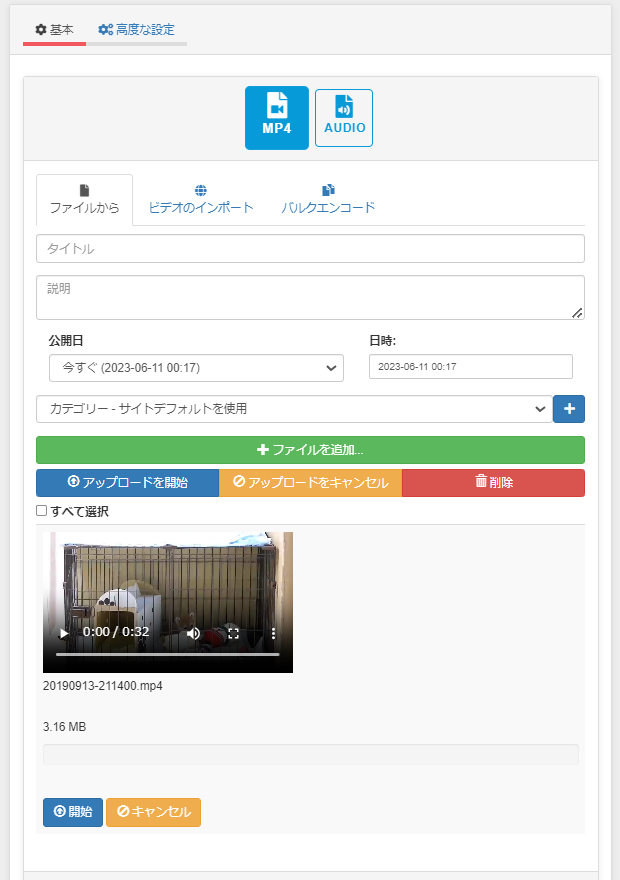Image resolution: width=620 pixels, height=880 pixels.
Task: Switch to 高度な設定 tab
Action: click(136, 30)
